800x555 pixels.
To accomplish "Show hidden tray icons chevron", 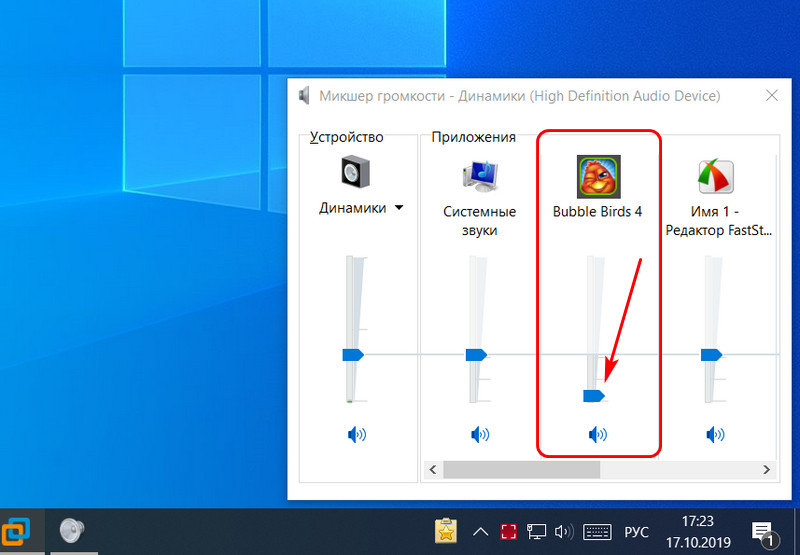I will pos(480,532).
